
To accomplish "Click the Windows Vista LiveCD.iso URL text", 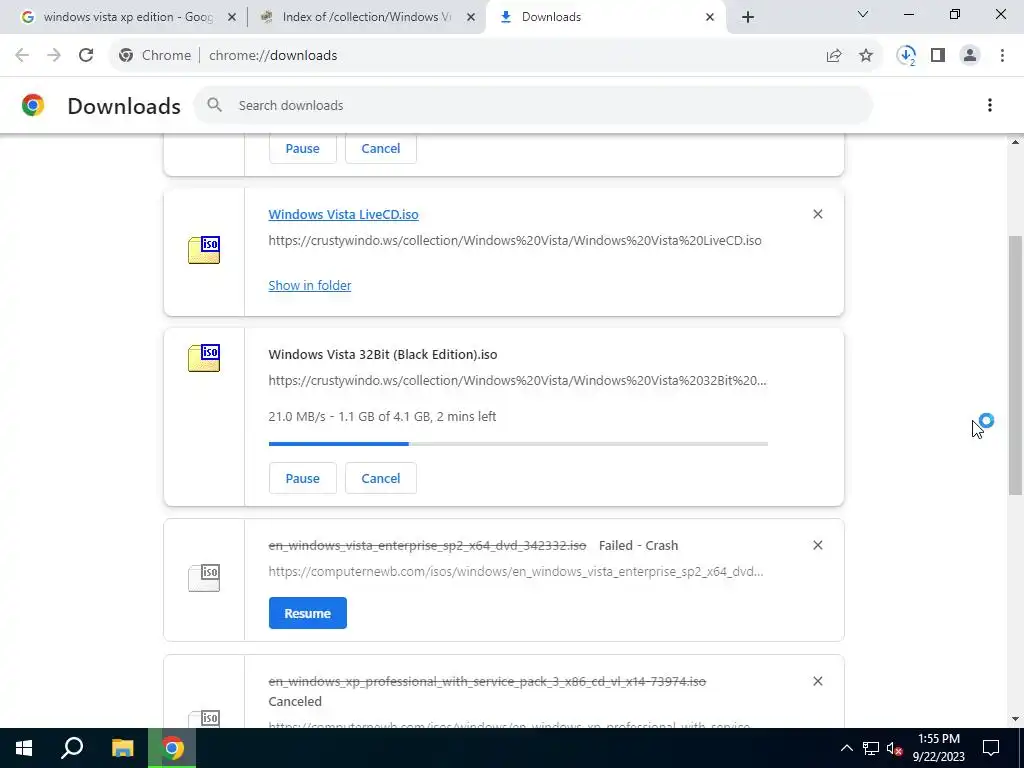I will coord(515,240).
